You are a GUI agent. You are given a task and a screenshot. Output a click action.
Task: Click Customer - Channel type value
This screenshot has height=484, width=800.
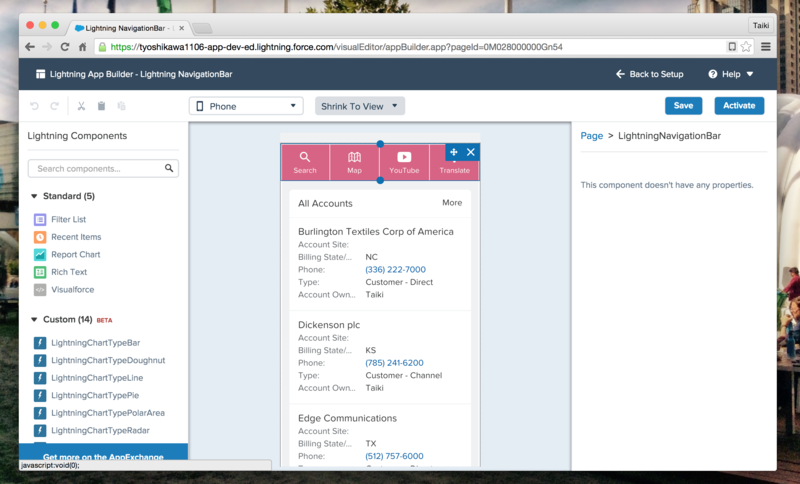click(404, 375)
